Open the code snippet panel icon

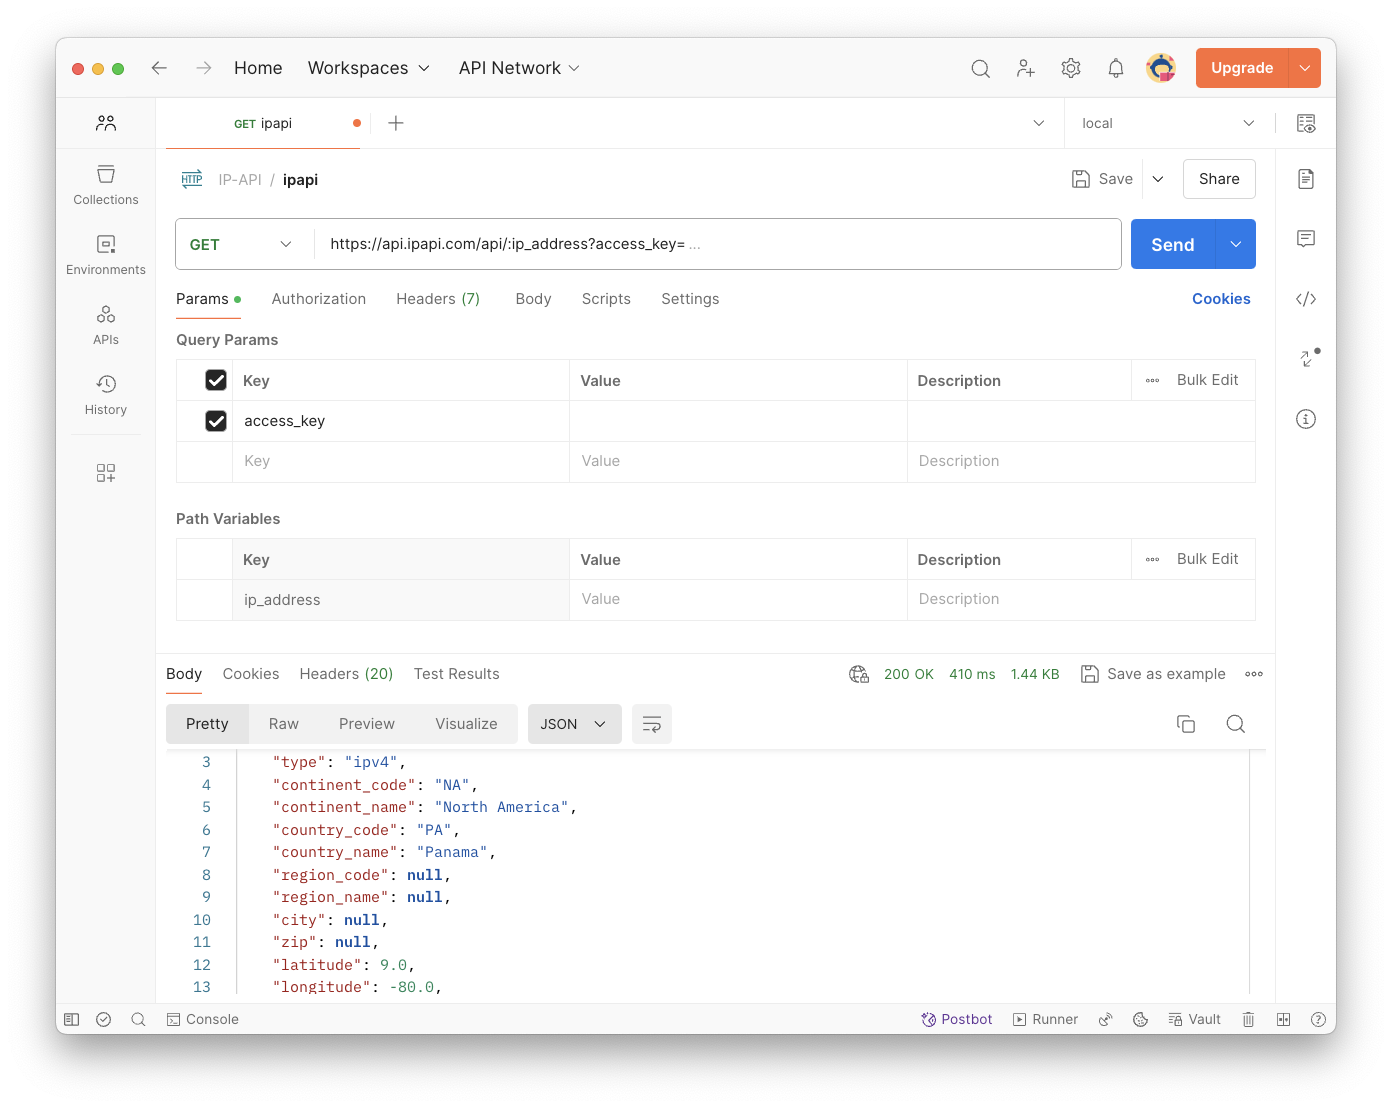[x=1306, y=299]
